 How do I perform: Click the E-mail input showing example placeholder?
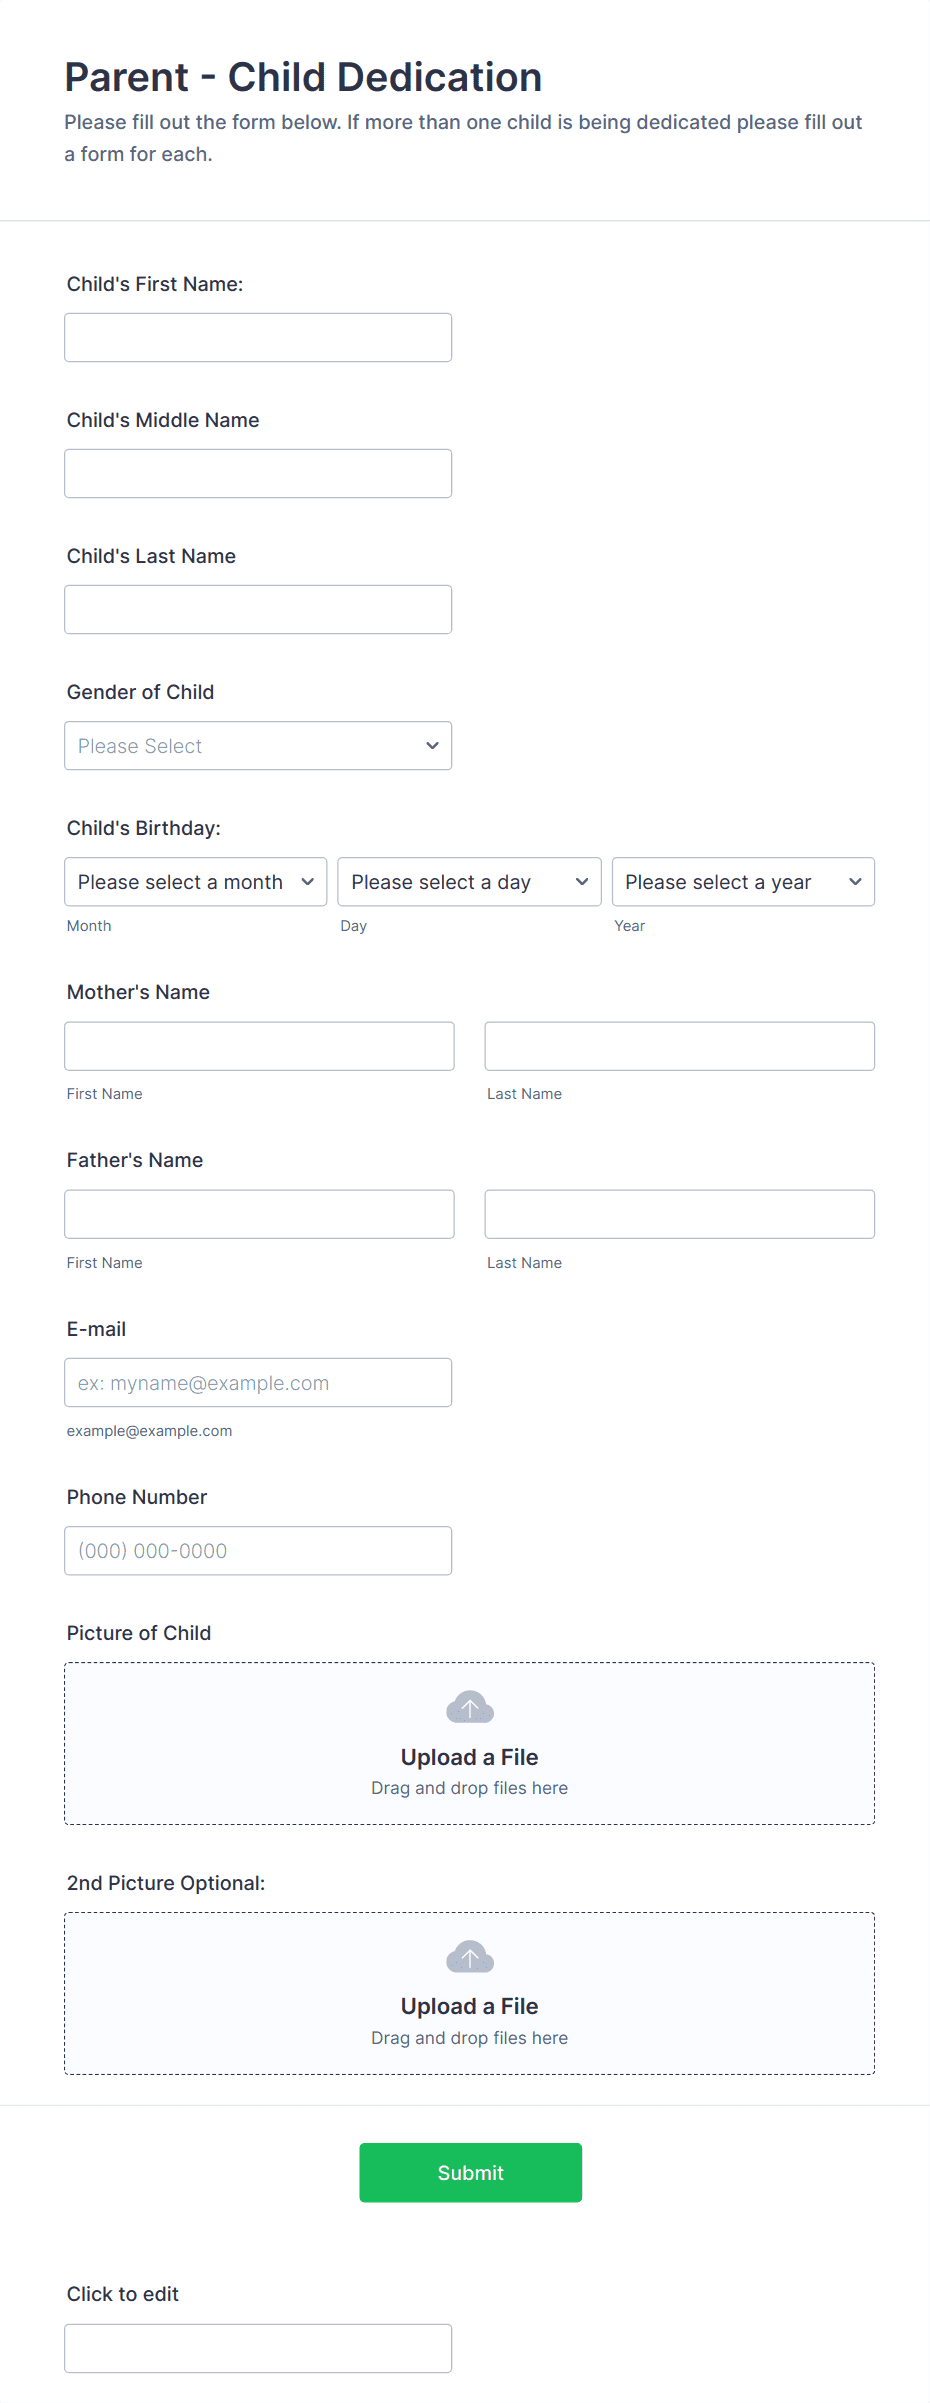click(258, 1382)
